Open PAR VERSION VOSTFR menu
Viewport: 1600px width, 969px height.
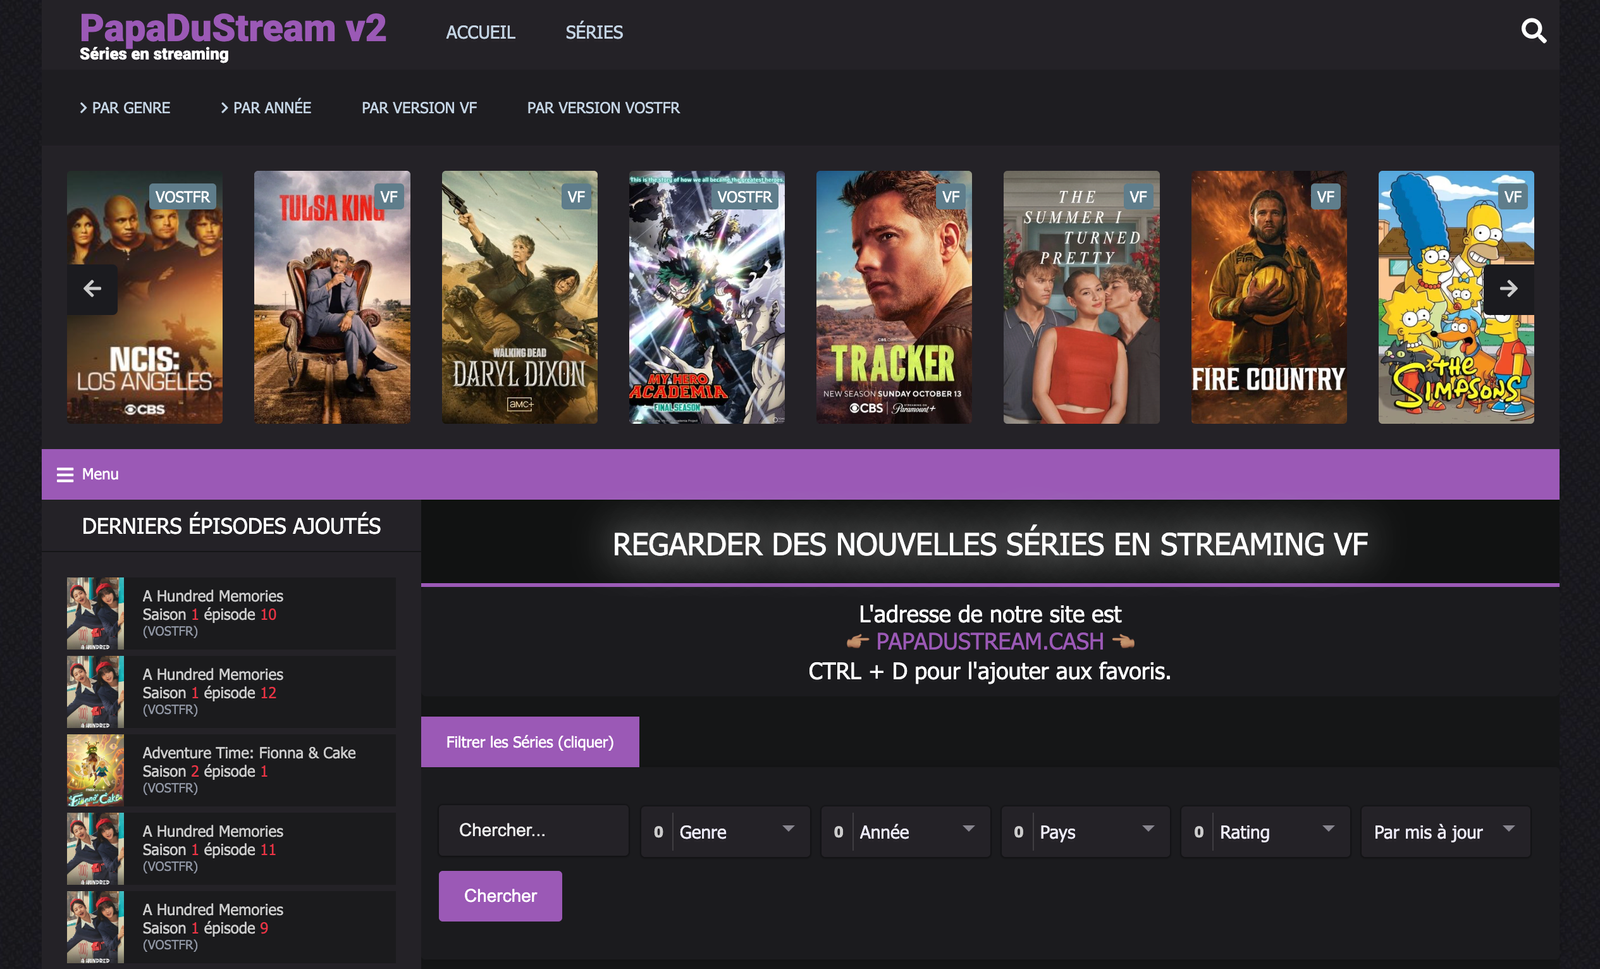[603, 108]
